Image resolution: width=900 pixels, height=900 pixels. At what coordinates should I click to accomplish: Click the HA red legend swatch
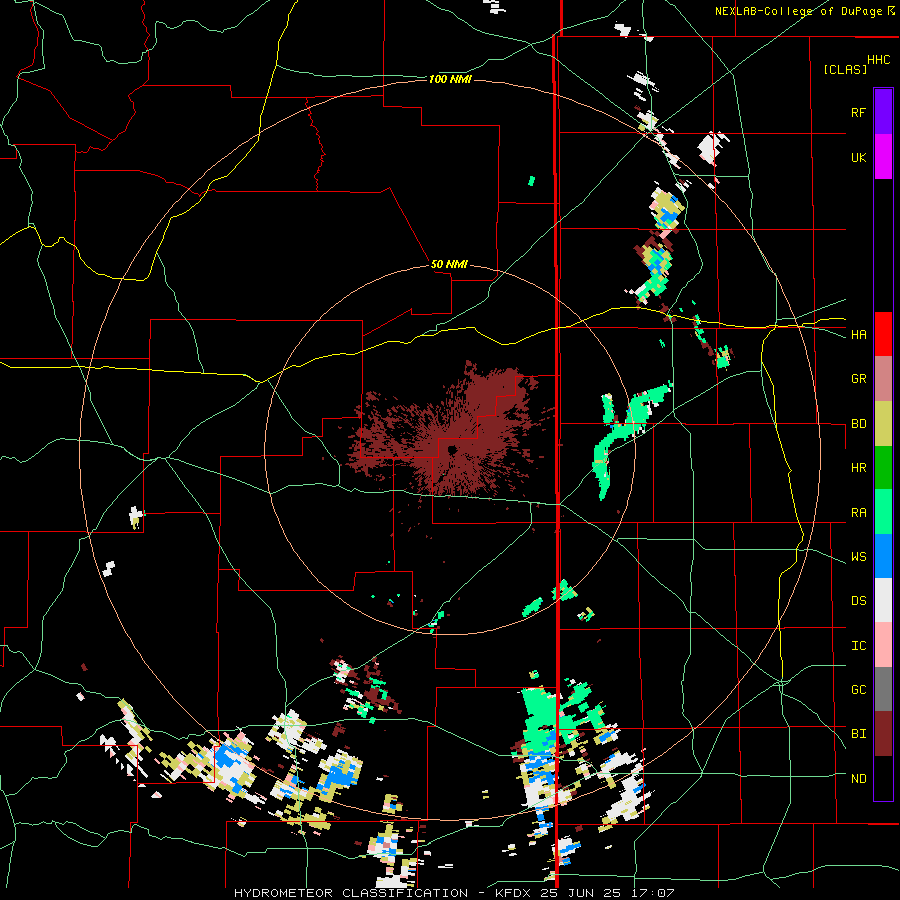pos(883,334)
